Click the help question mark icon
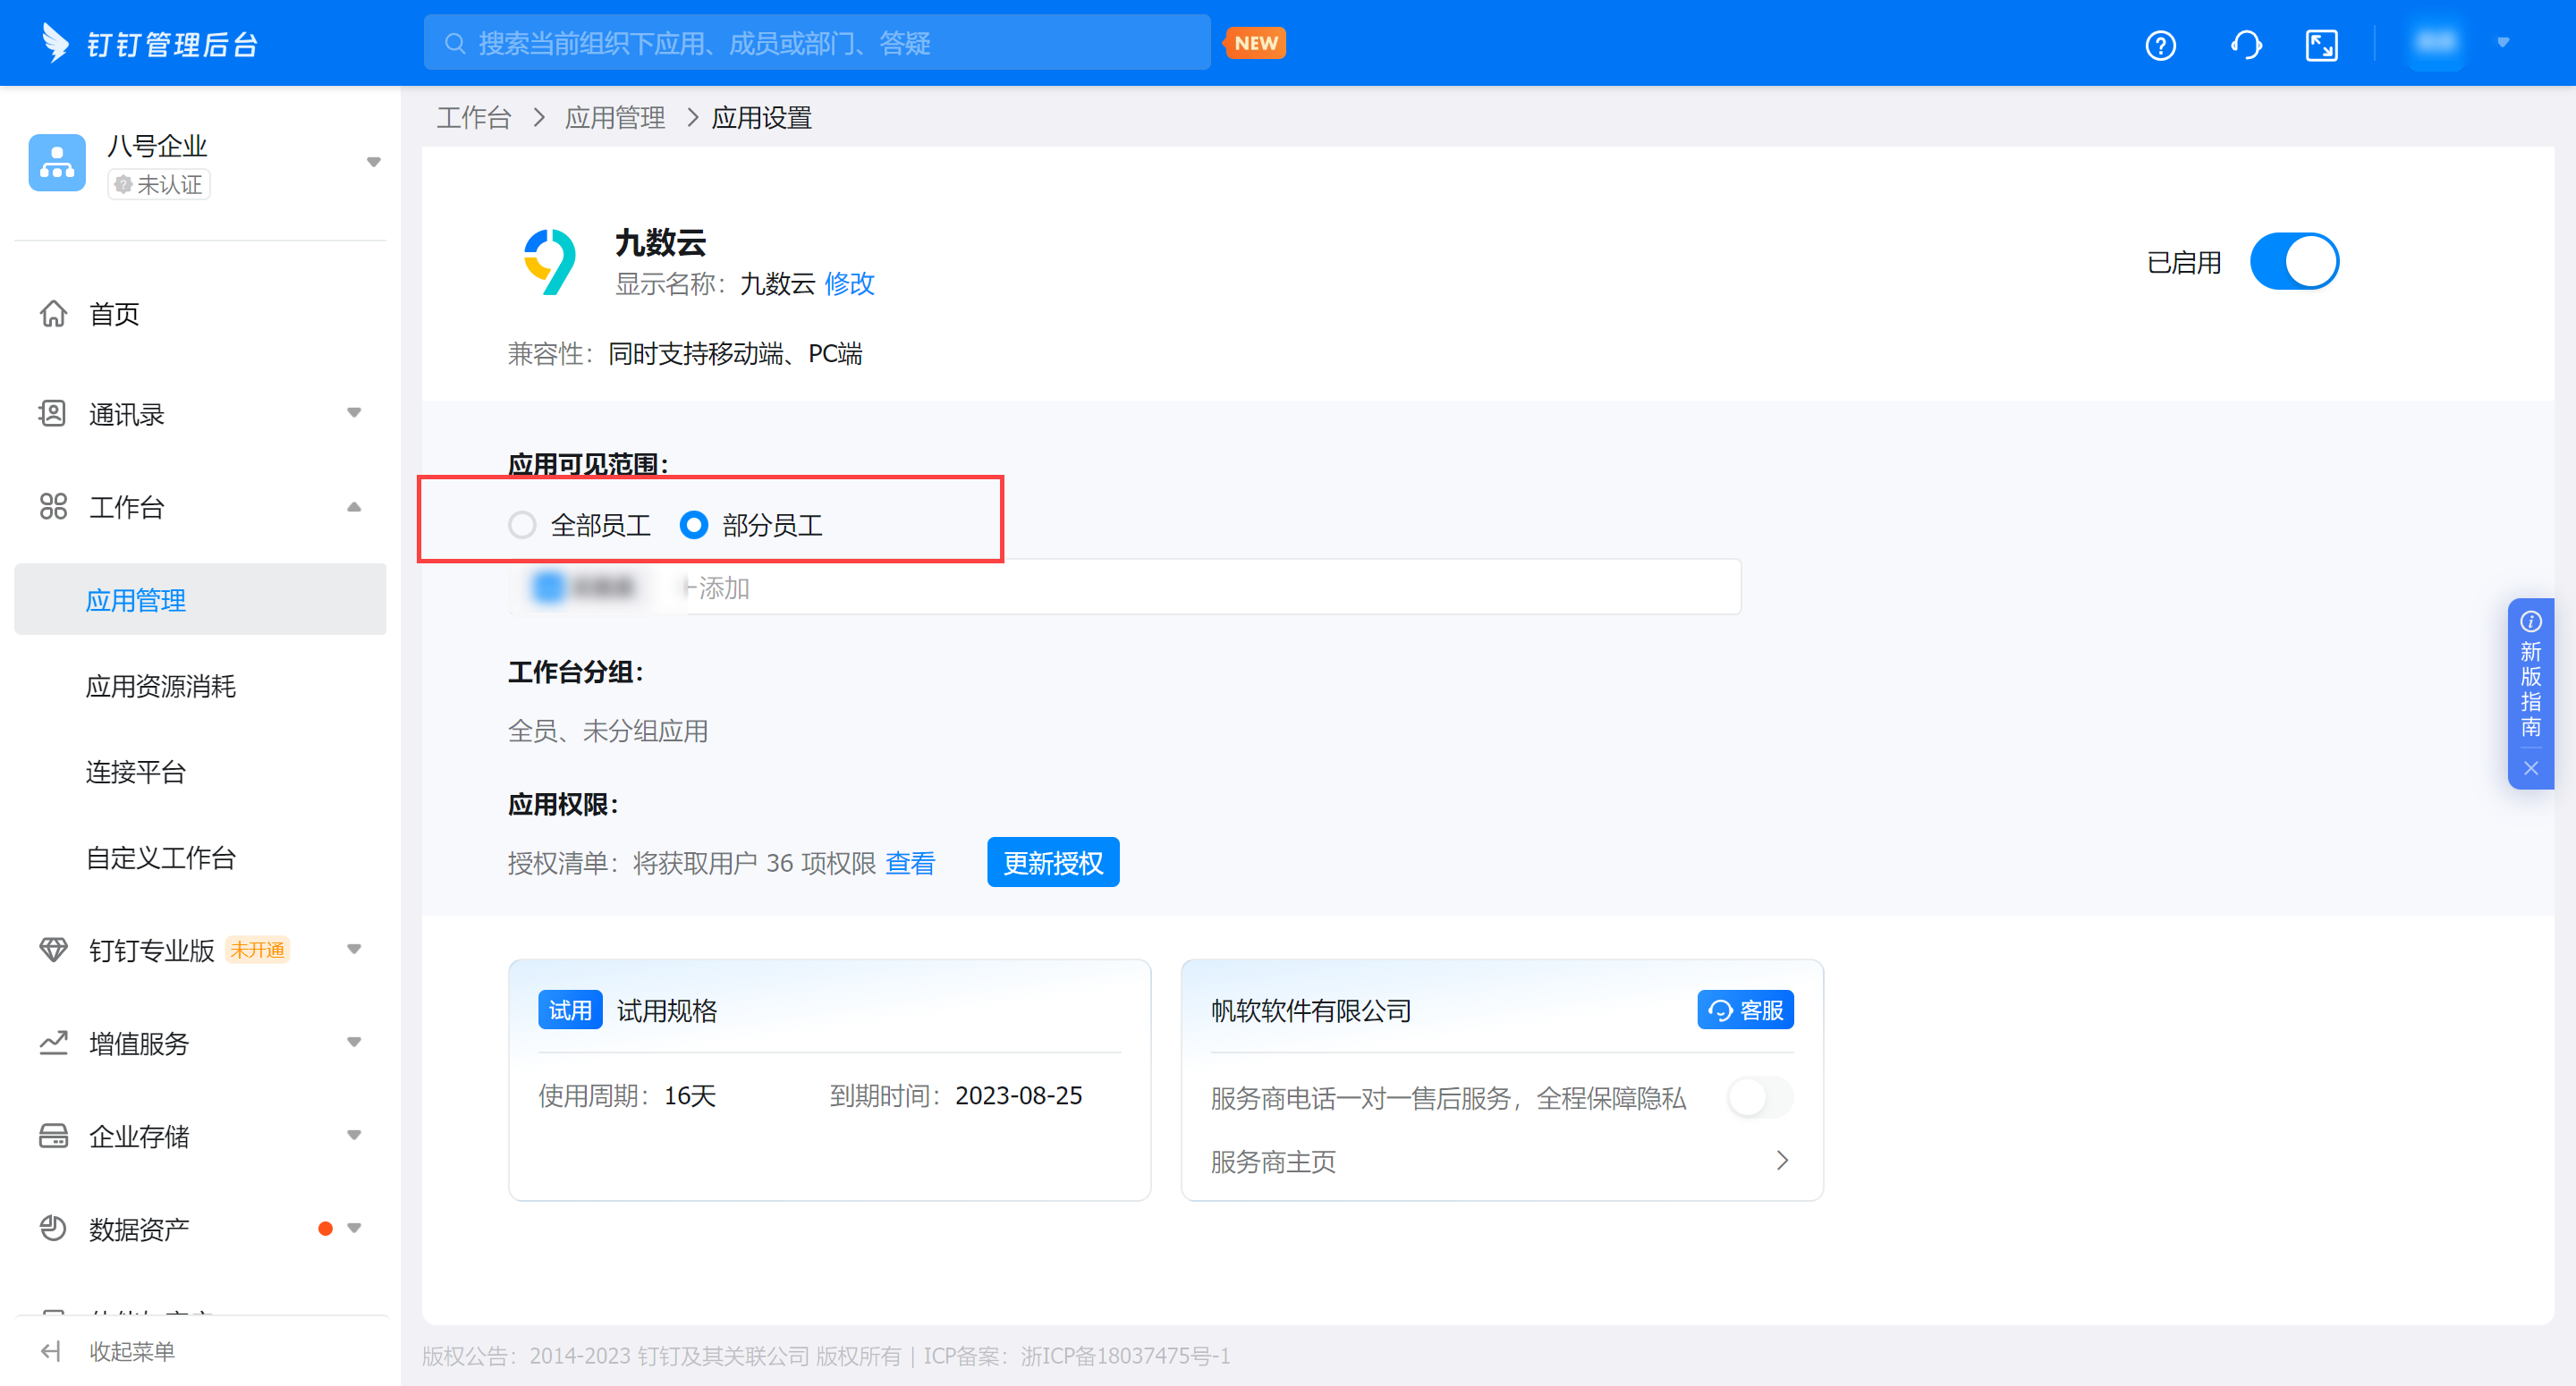This screenshot has height=1386, width=2576. tap(2160, 45)
